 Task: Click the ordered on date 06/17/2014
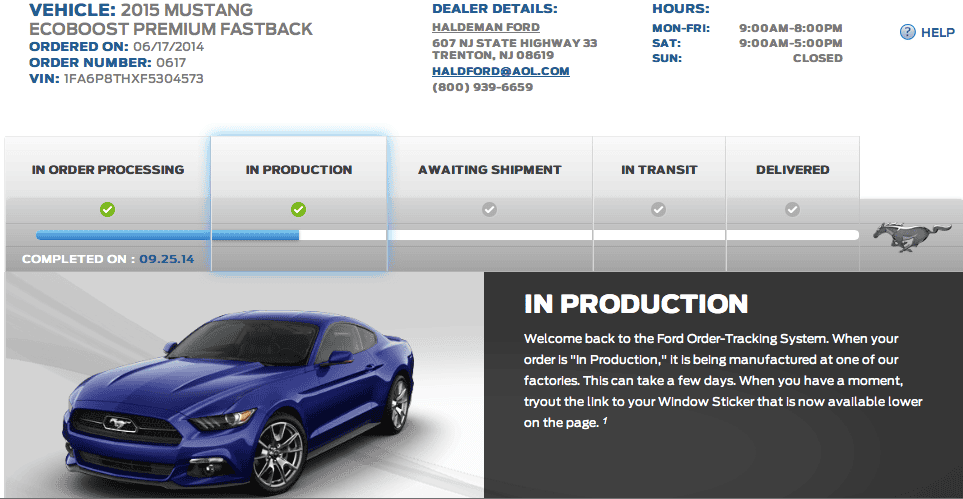(168, 47)
